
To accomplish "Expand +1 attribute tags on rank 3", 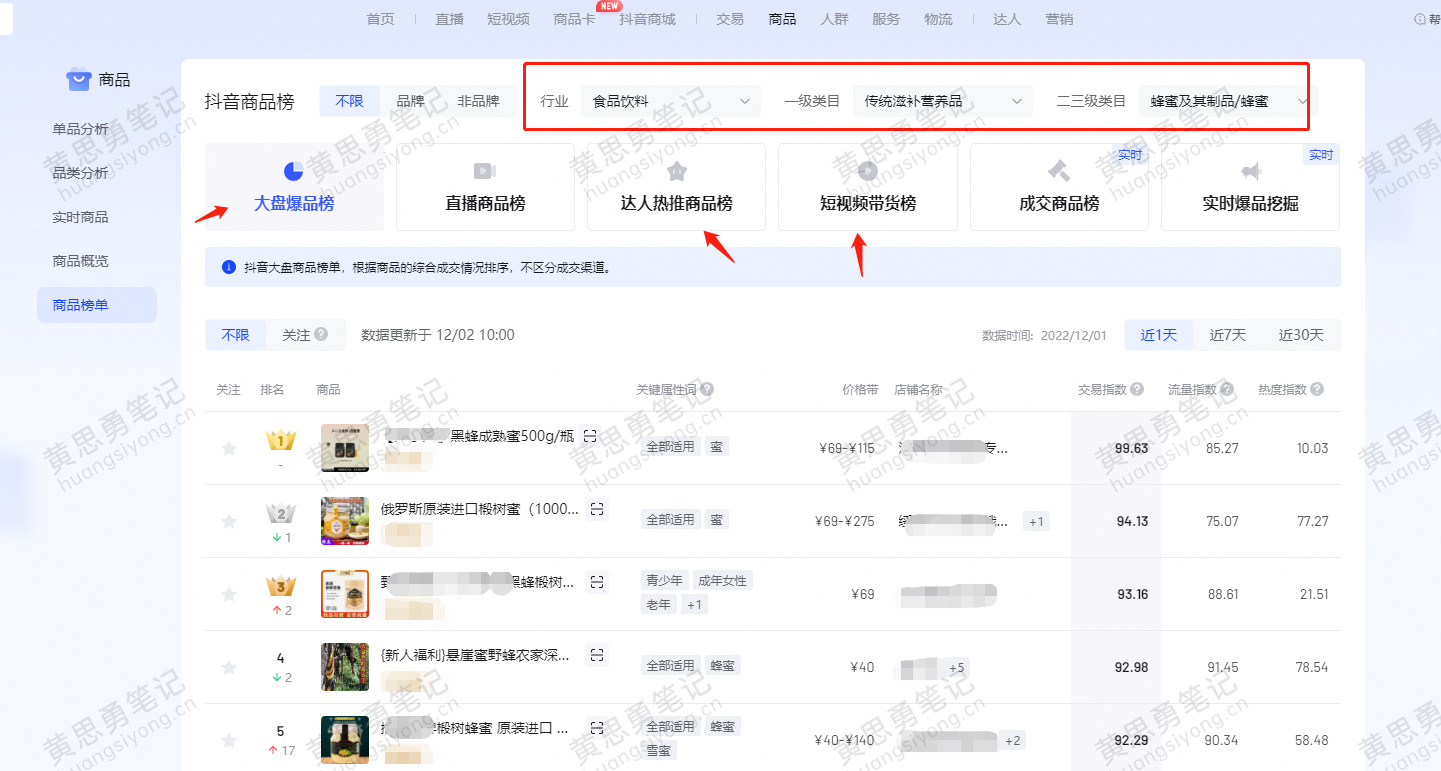I will (x=693, y=605).
